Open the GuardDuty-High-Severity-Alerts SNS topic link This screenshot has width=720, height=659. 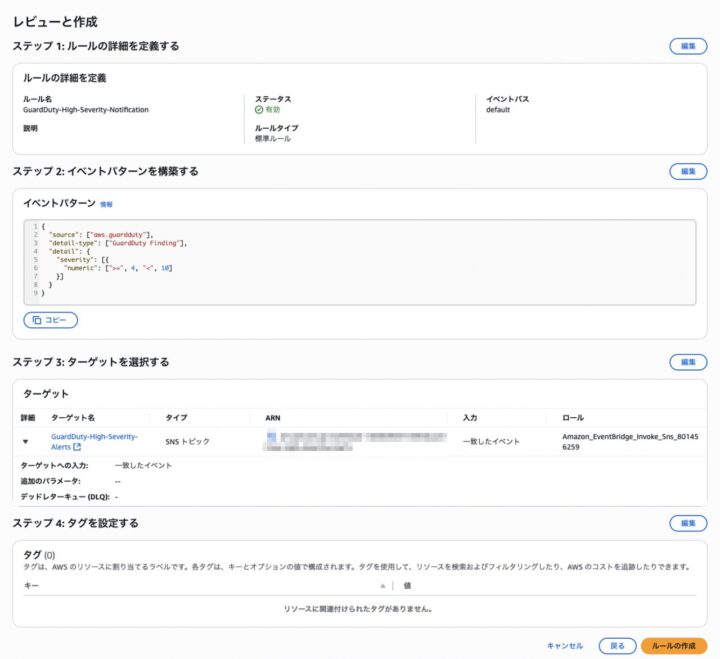click(x=93, y=437)
